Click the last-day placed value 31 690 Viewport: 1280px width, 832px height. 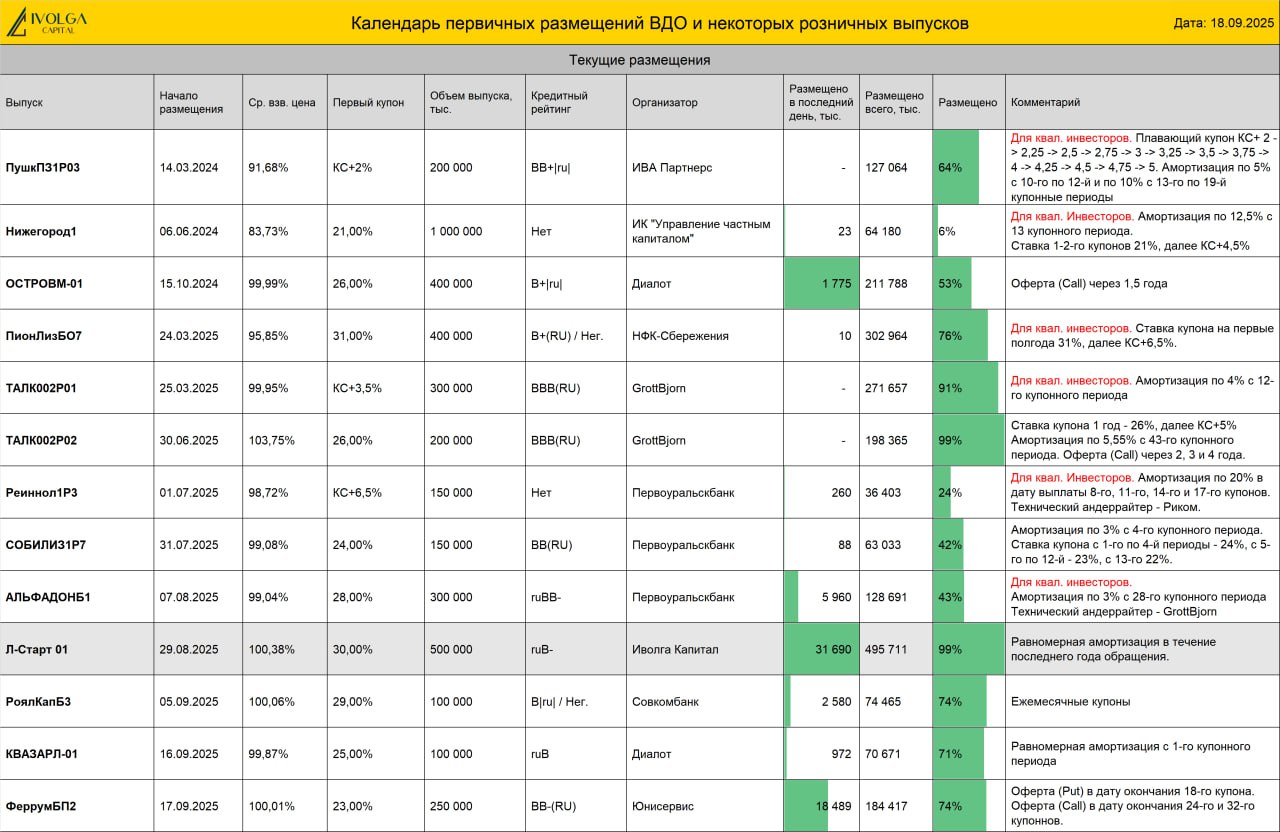click(x=834, y=649)
